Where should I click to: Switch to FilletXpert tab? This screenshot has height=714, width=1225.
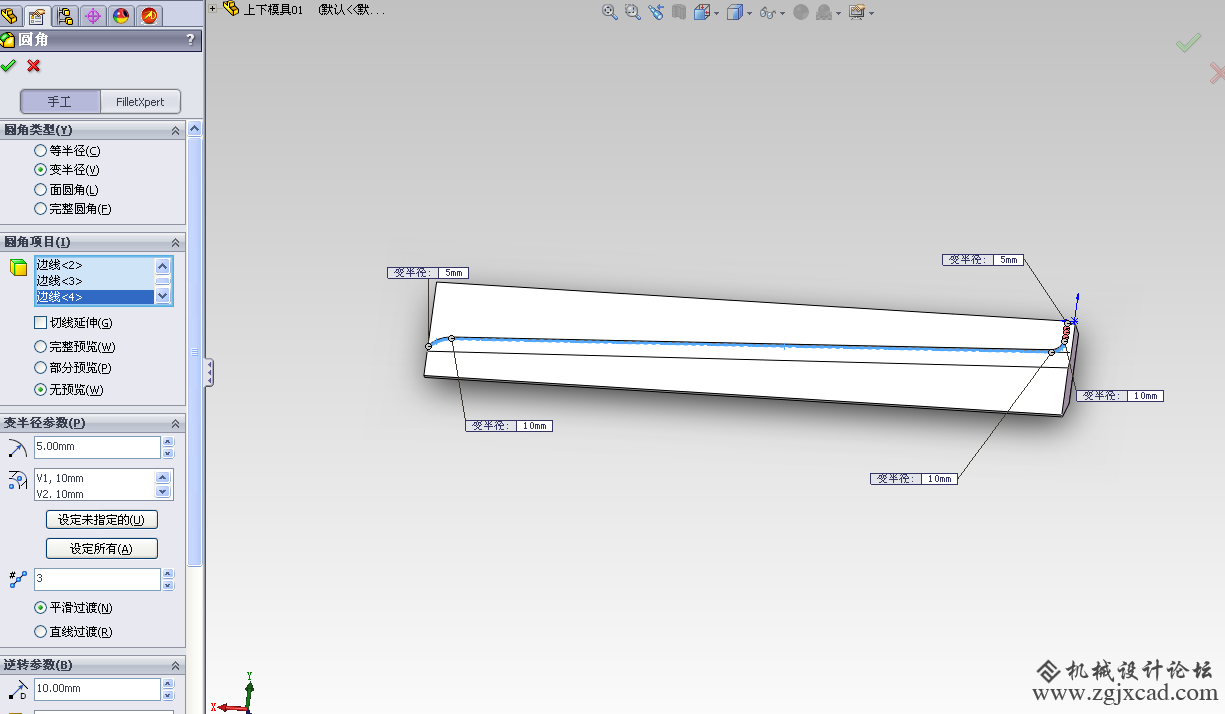coord(140,102)
